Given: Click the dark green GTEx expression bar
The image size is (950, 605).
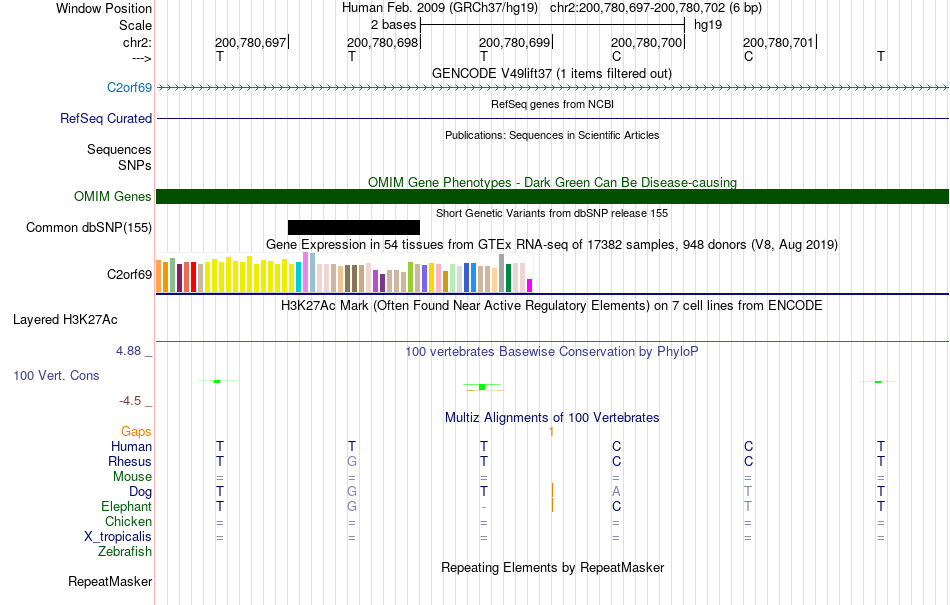Looking at the screenshot, I should click(x=508, y=278).
